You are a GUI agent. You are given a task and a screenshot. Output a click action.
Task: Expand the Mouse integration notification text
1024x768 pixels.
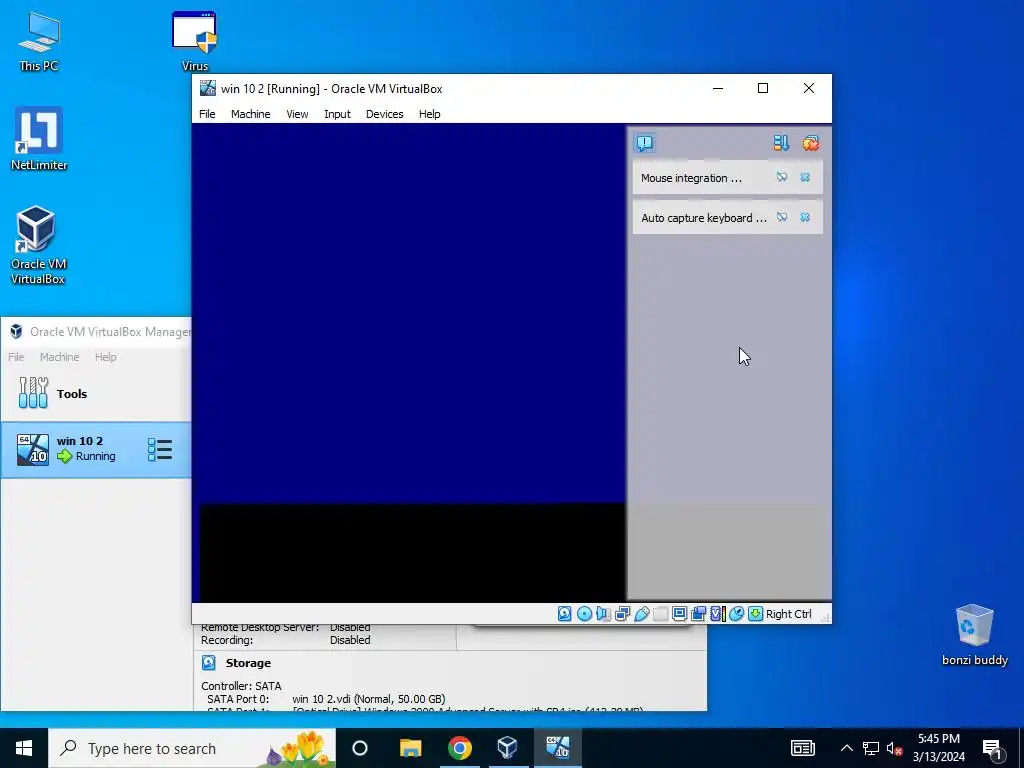tap(691, 178)
